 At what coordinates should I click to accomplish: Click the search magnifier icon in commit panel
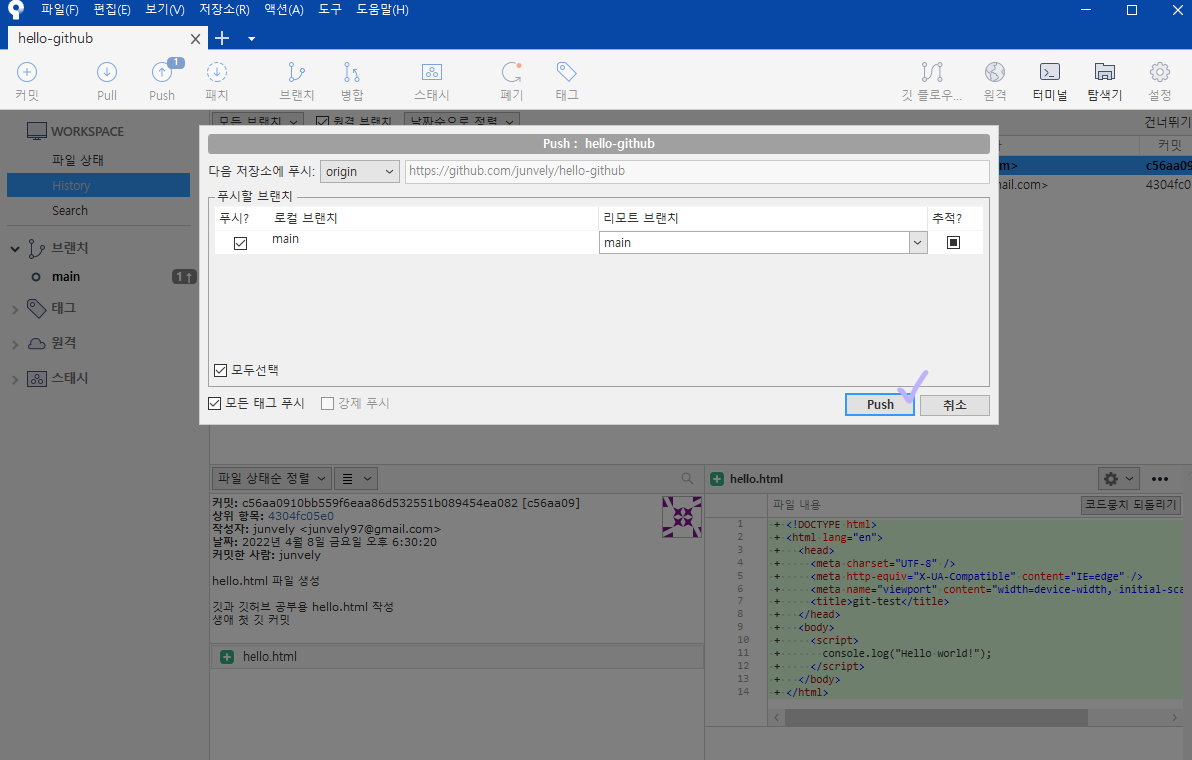pos(687,478)
